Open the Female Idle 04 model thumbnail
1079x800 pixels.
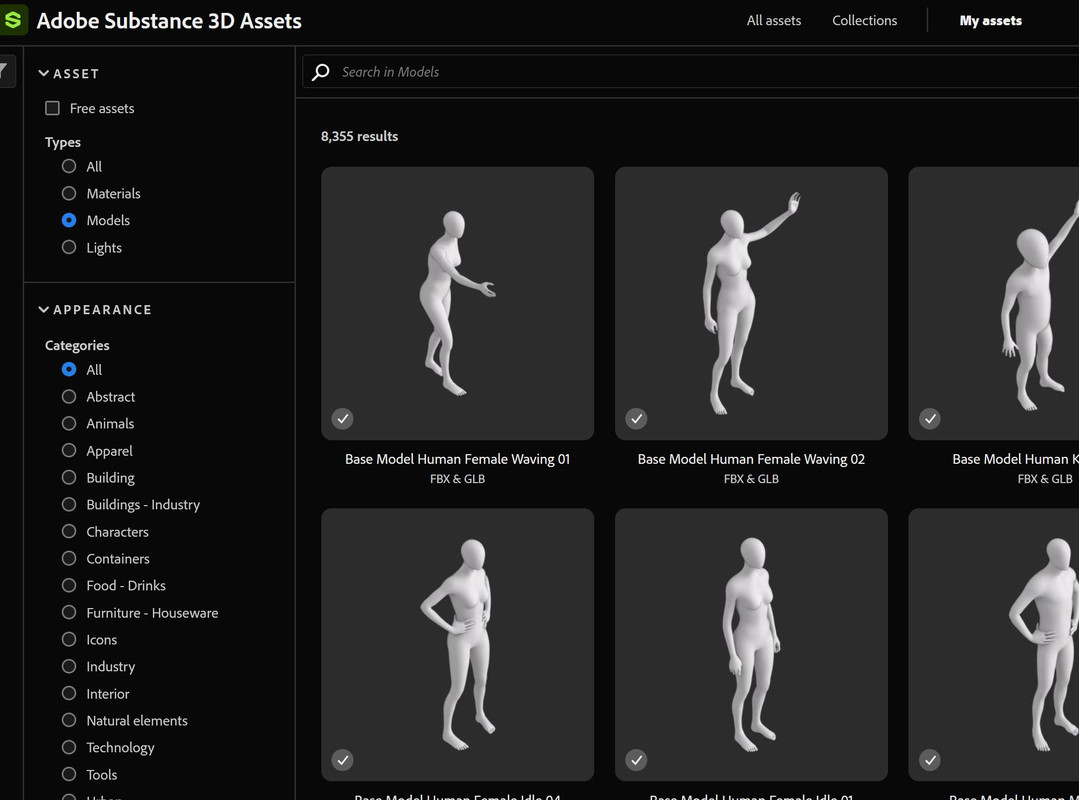pos(458,645)
